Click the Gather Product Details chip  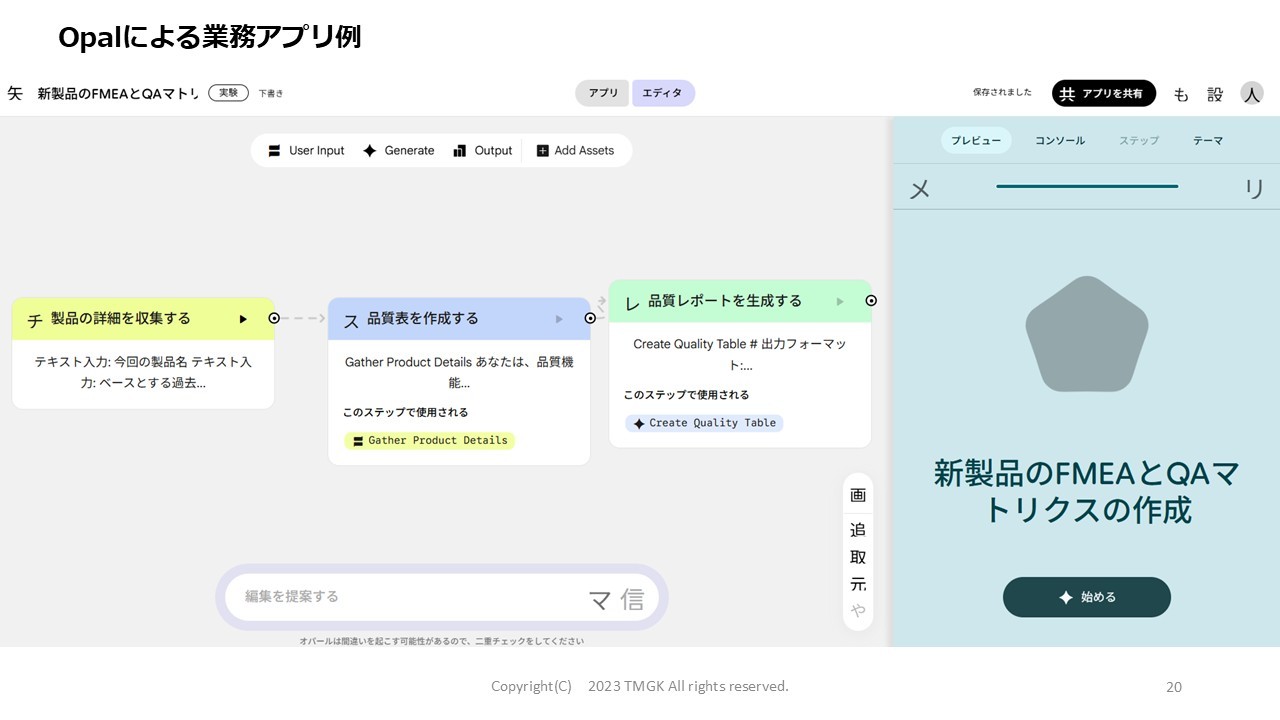click(x=430, y=441)
